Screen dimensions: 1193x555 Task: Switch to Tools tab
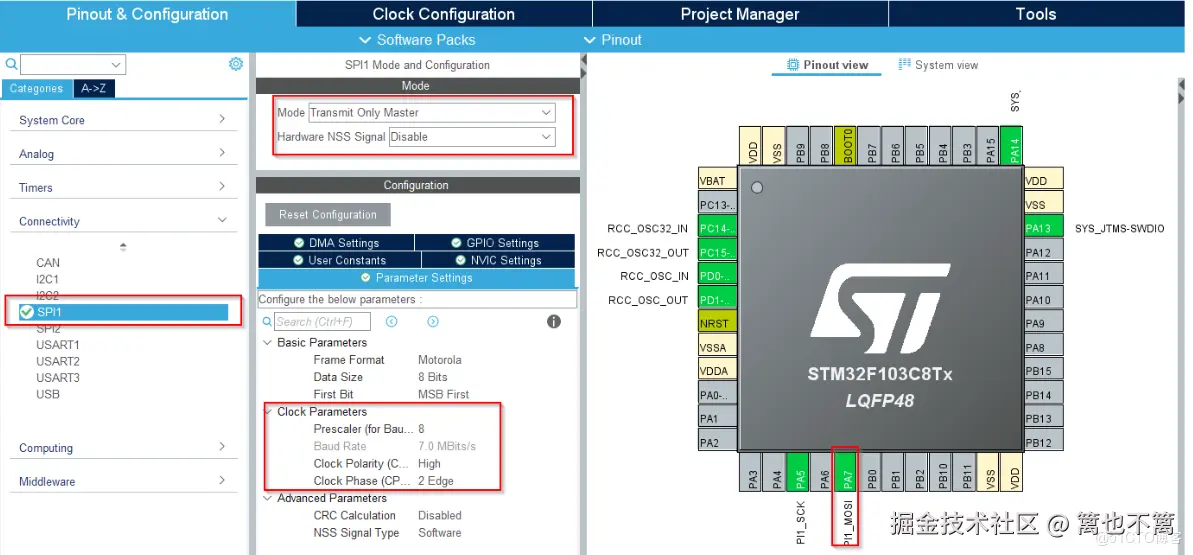[x=1036, y=14]
